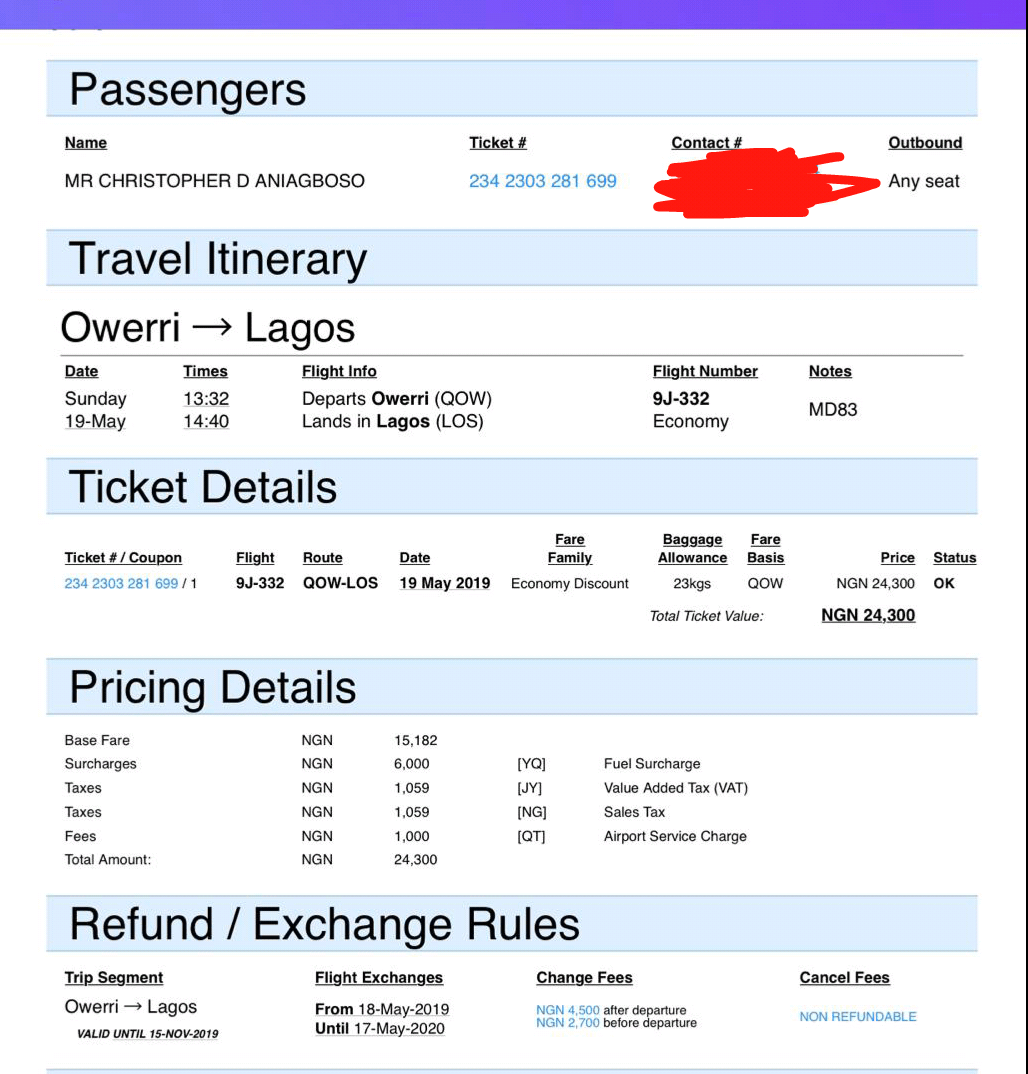Open ticket number link under Passengers
The width and height of the screenshot is (1028, 1074).
542,181
